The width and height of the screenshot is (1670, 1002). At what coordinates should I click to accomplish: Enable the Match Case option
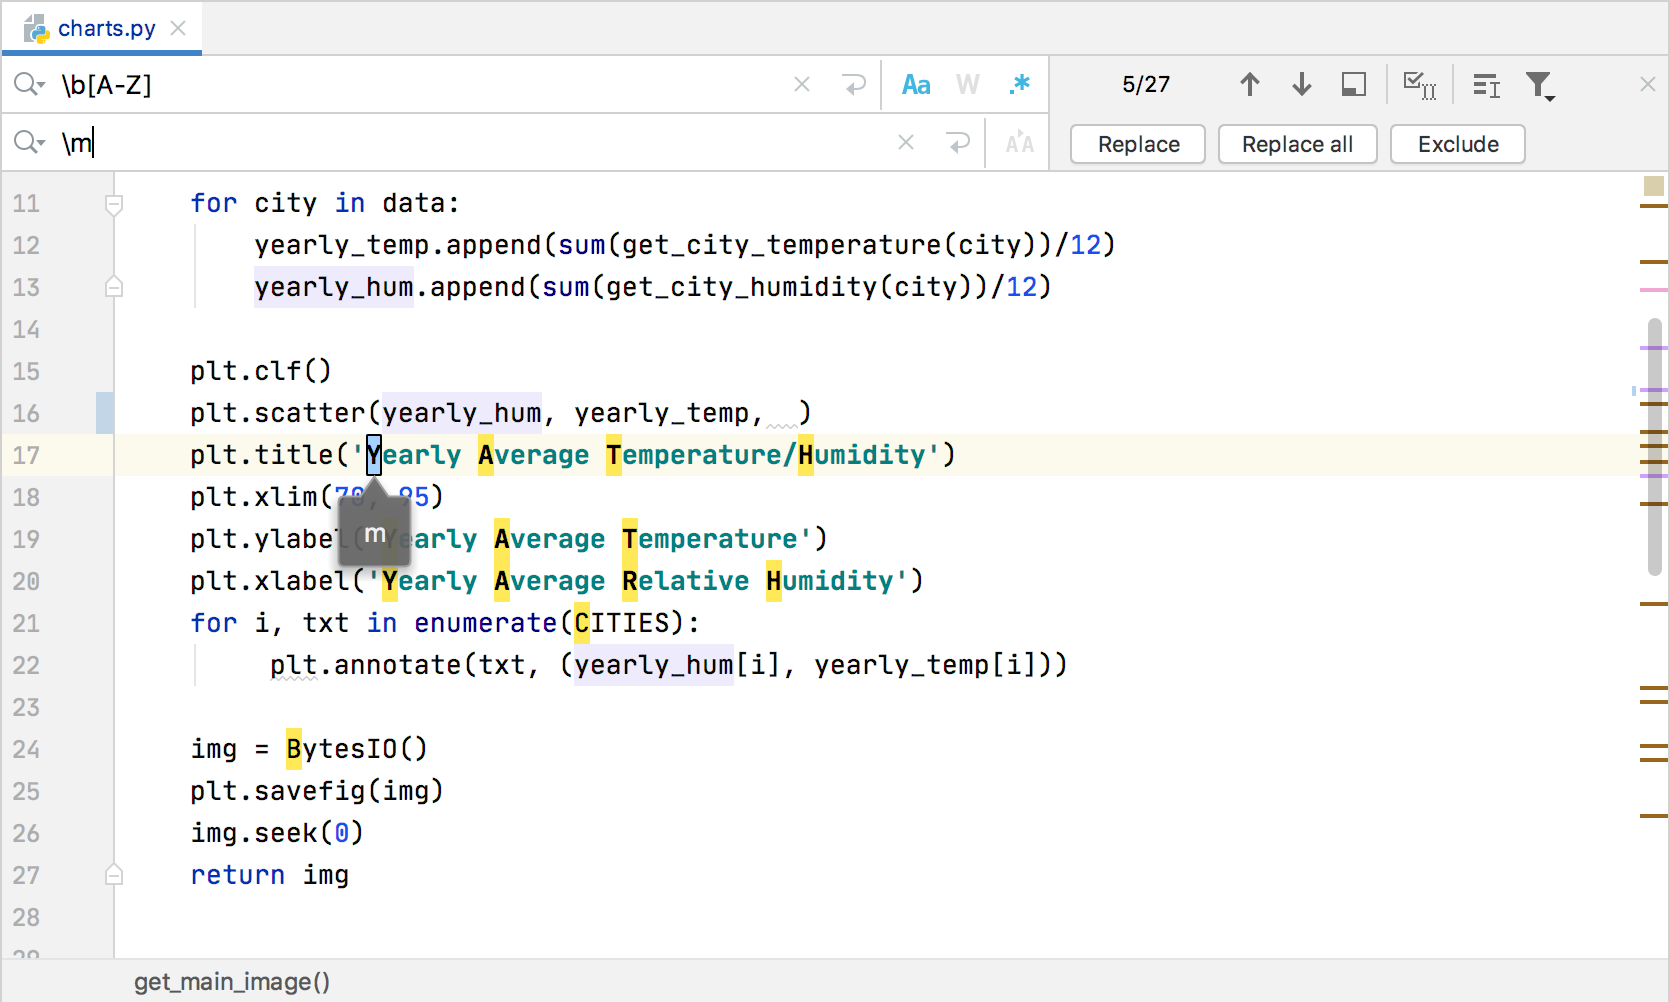(x=916, y=84)
